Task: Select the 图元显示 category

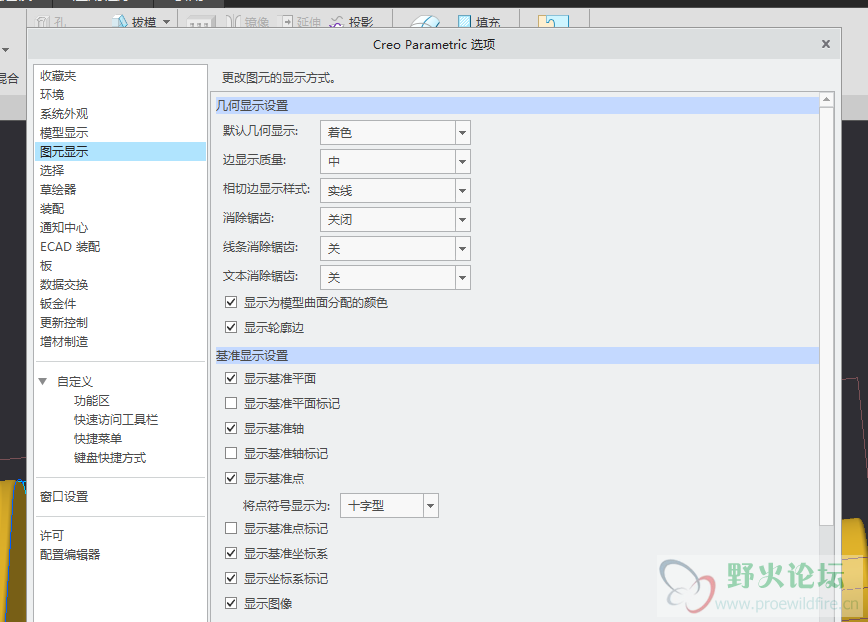Action: tap(120, 152)
